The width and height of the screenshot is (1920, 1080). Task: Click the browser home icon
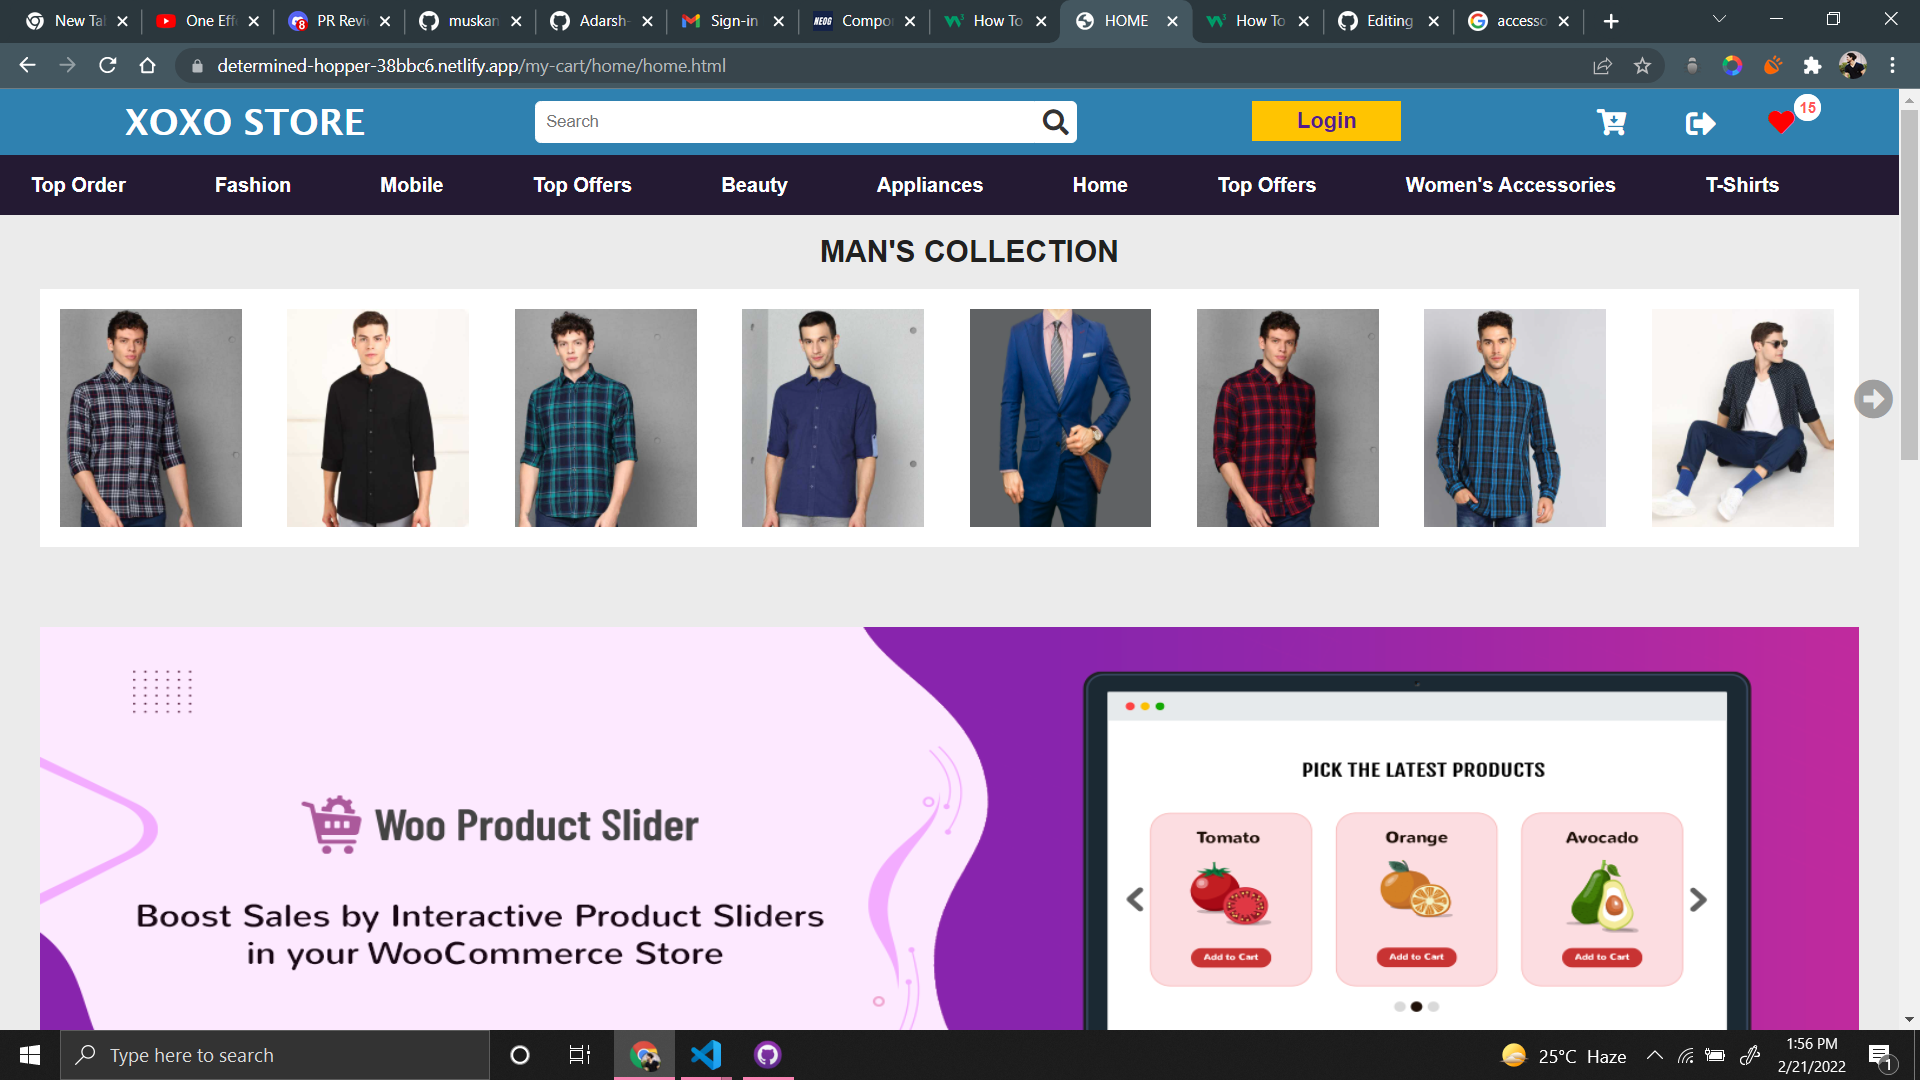pos(148,66)
